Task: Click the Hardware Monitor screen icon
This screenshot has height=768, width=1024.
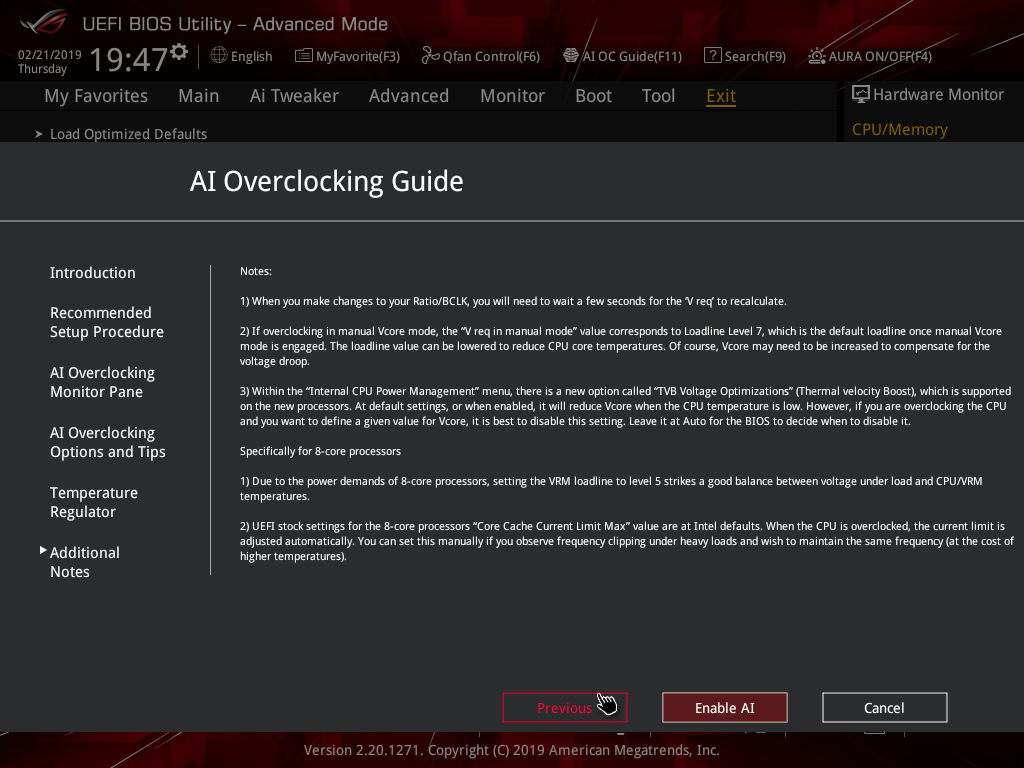Action: point(861,95)
